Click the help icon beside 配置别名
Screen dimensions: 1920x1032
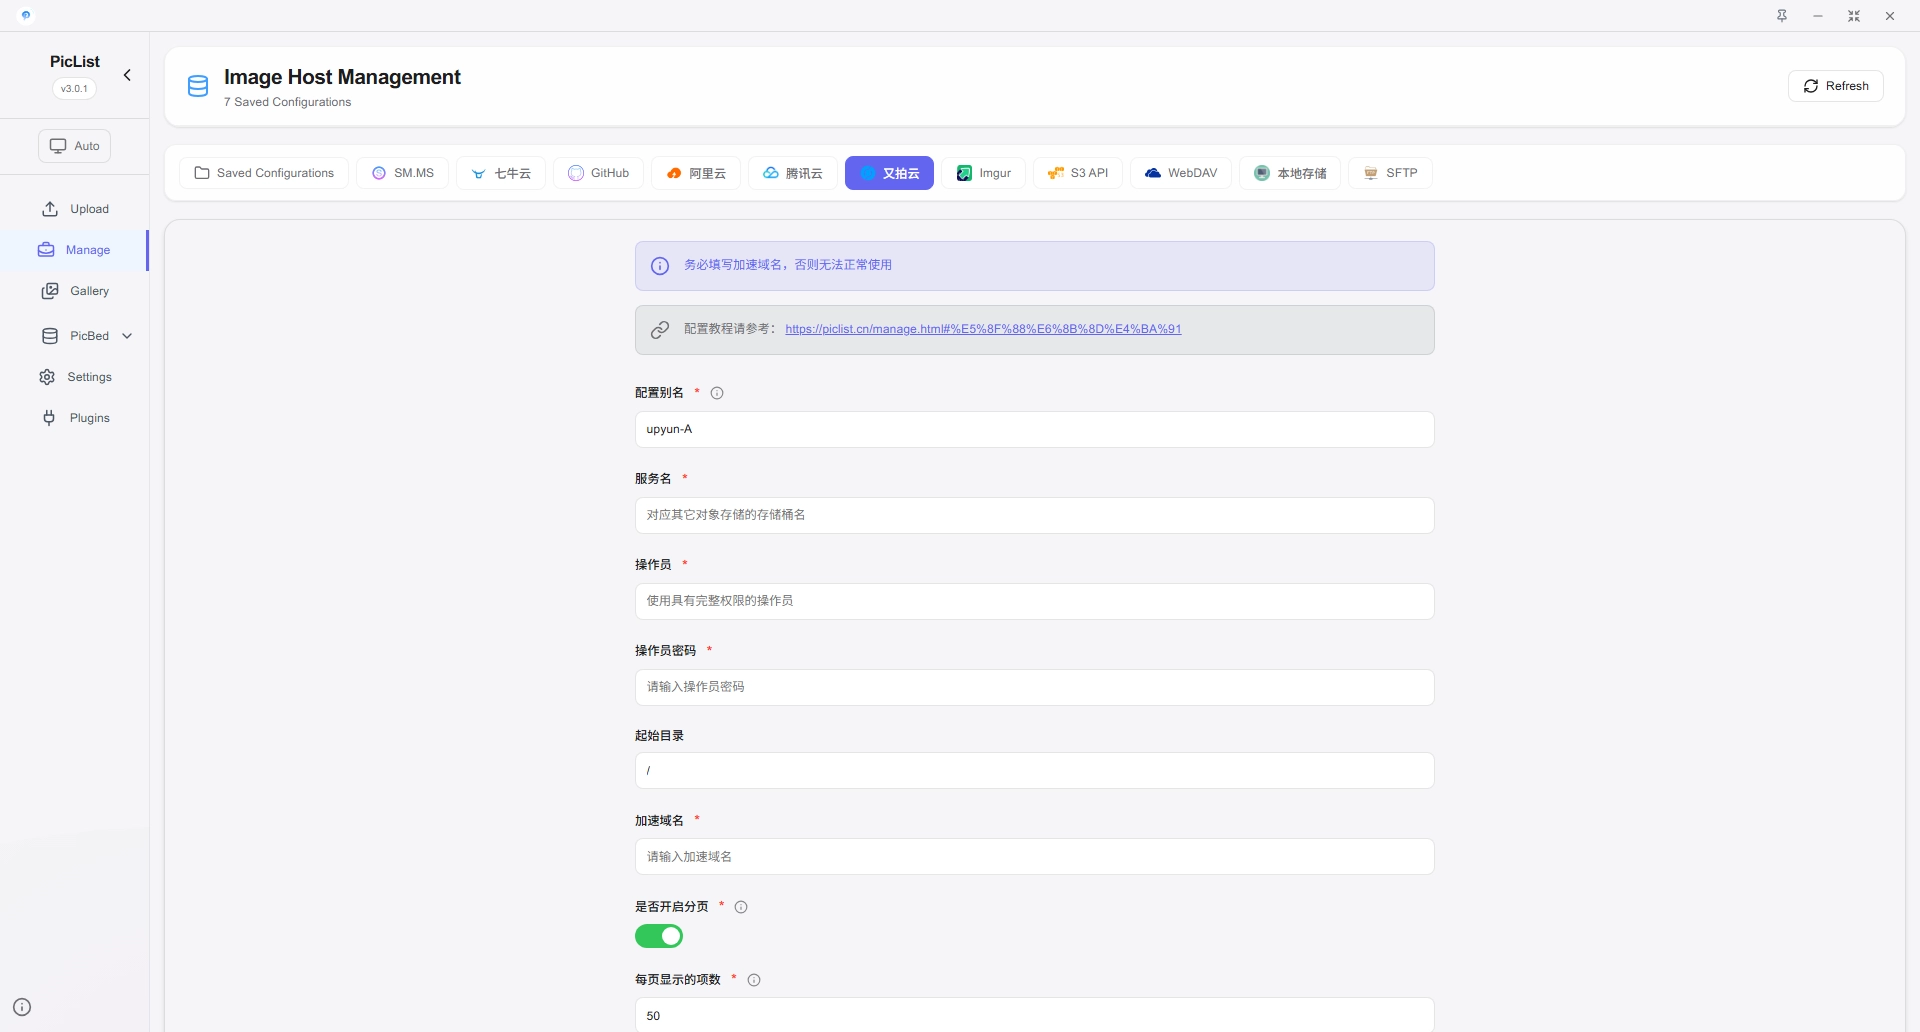click(717, 393)
